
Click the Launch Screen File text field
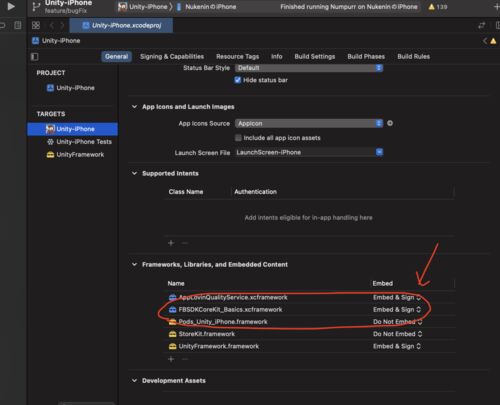pyautogui.click(x=305, y=152)
